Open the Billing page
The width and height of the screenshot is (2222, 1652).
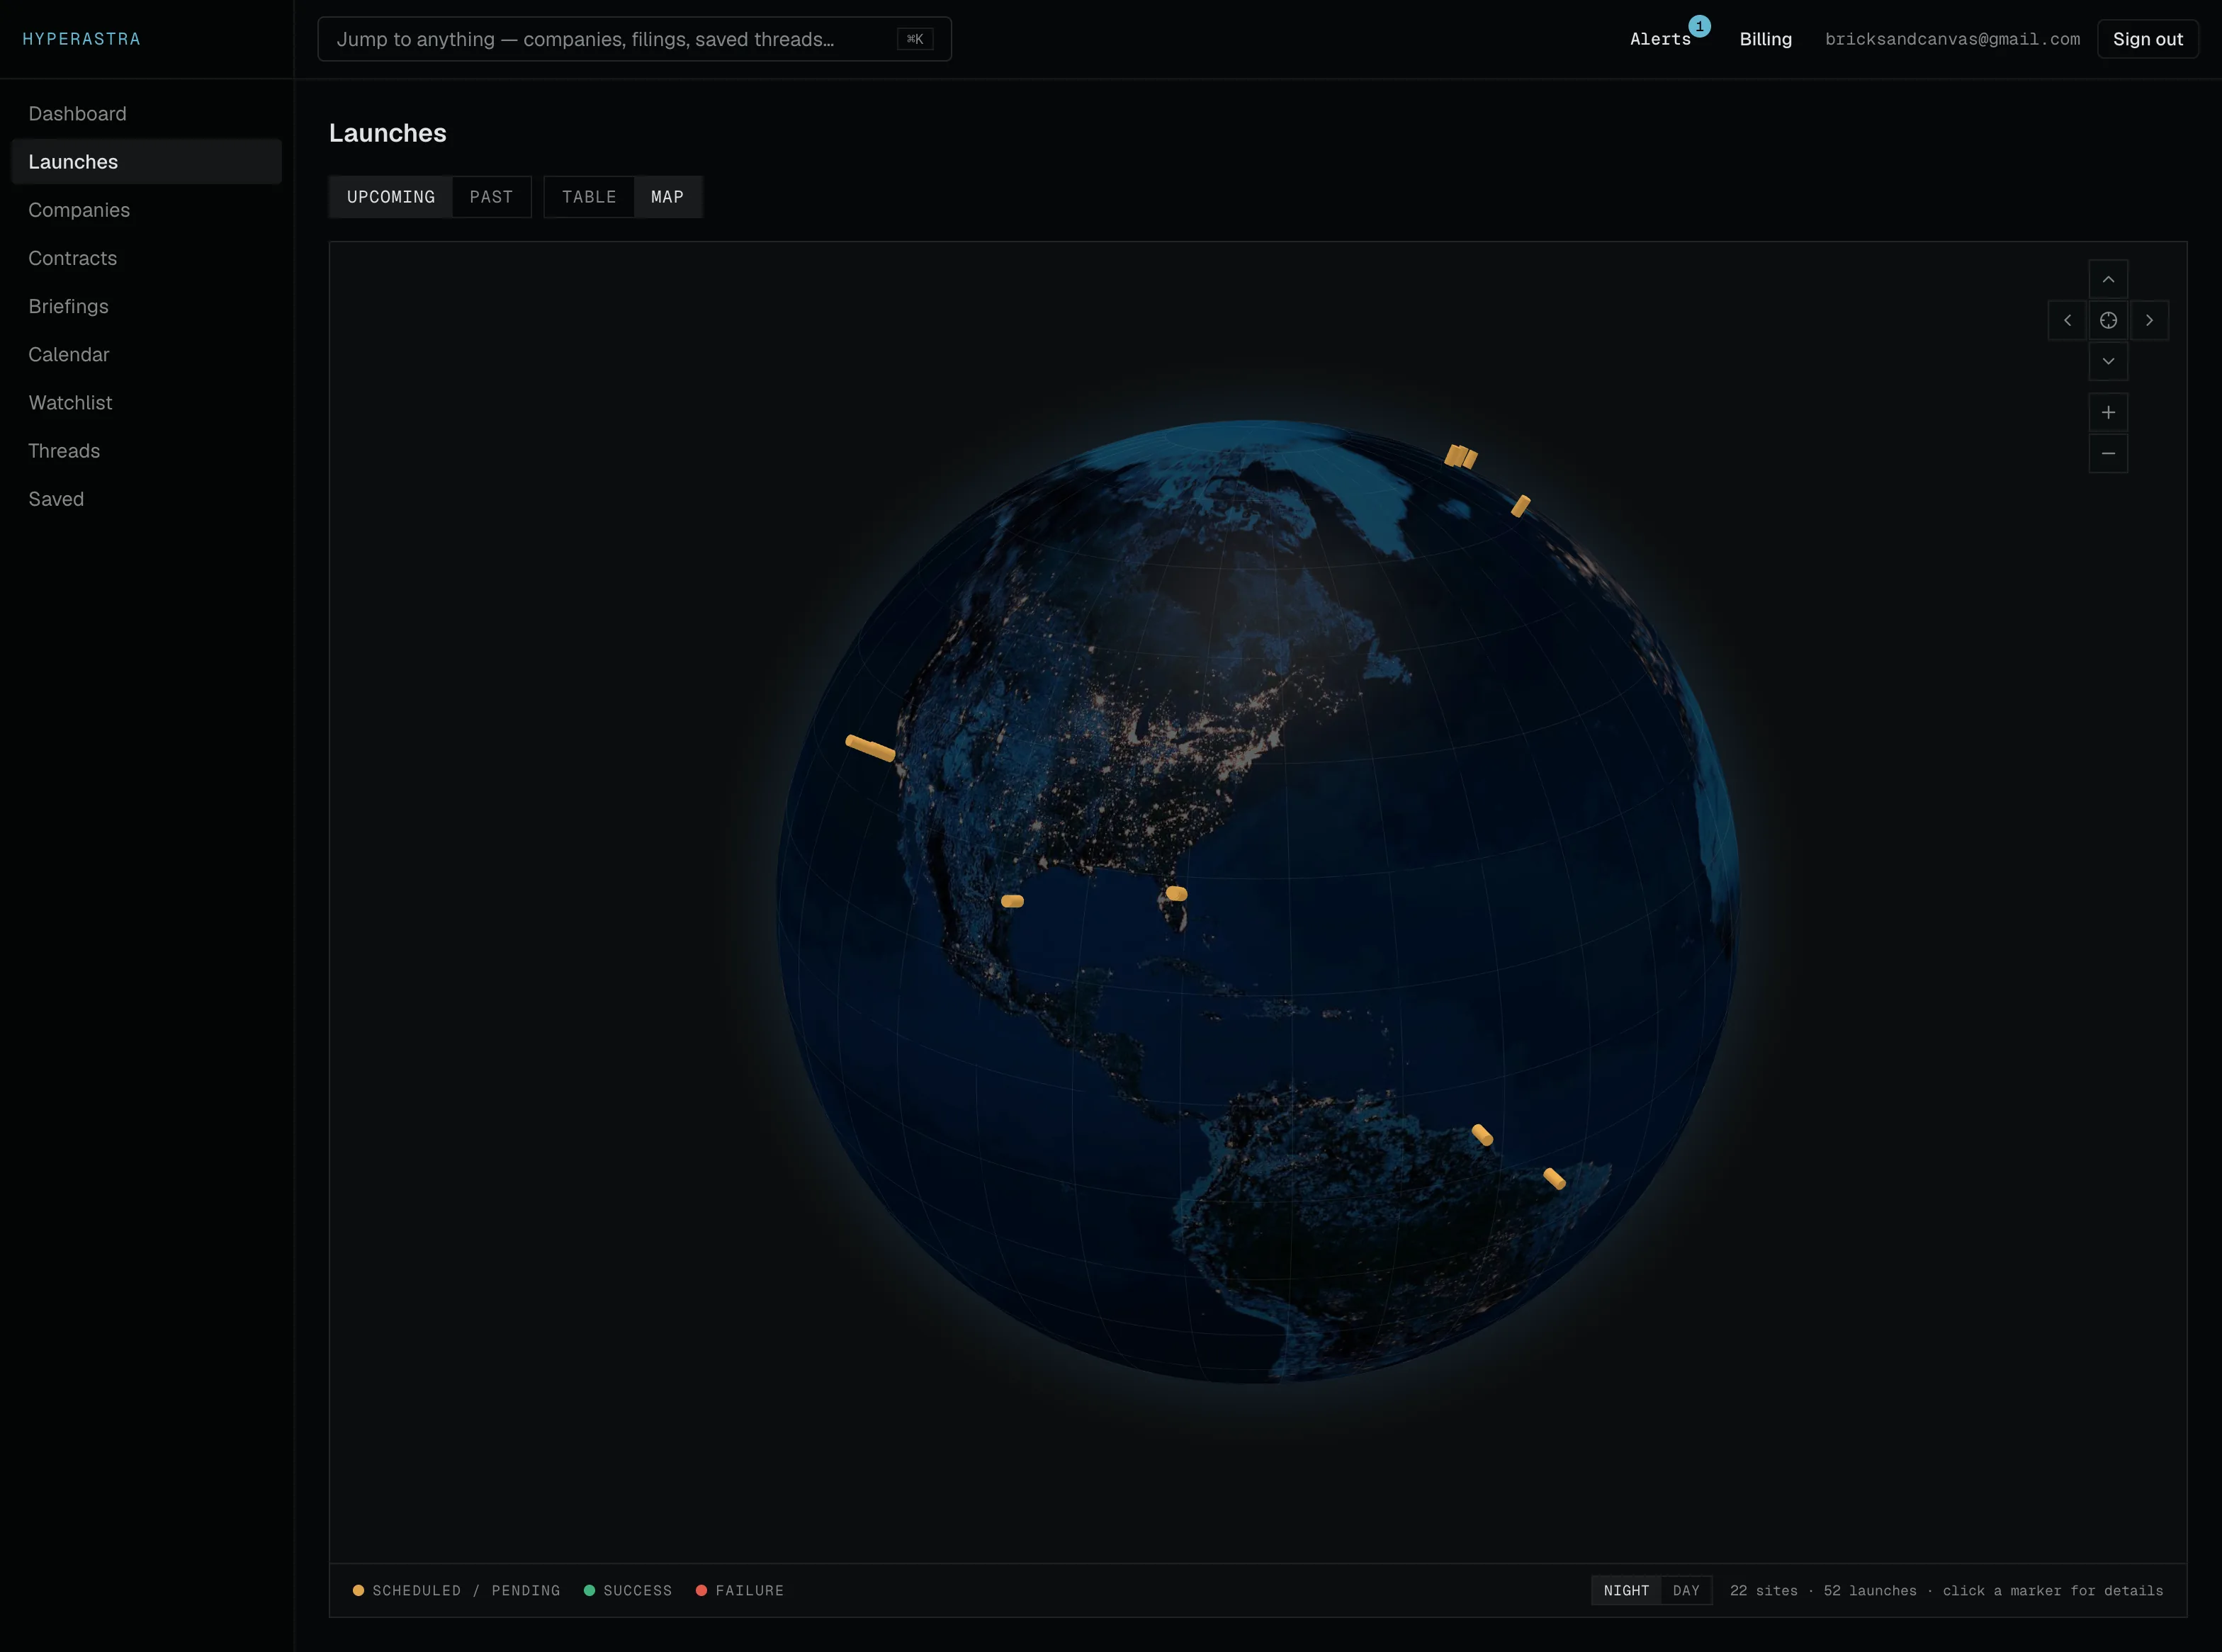(1765, 39)
